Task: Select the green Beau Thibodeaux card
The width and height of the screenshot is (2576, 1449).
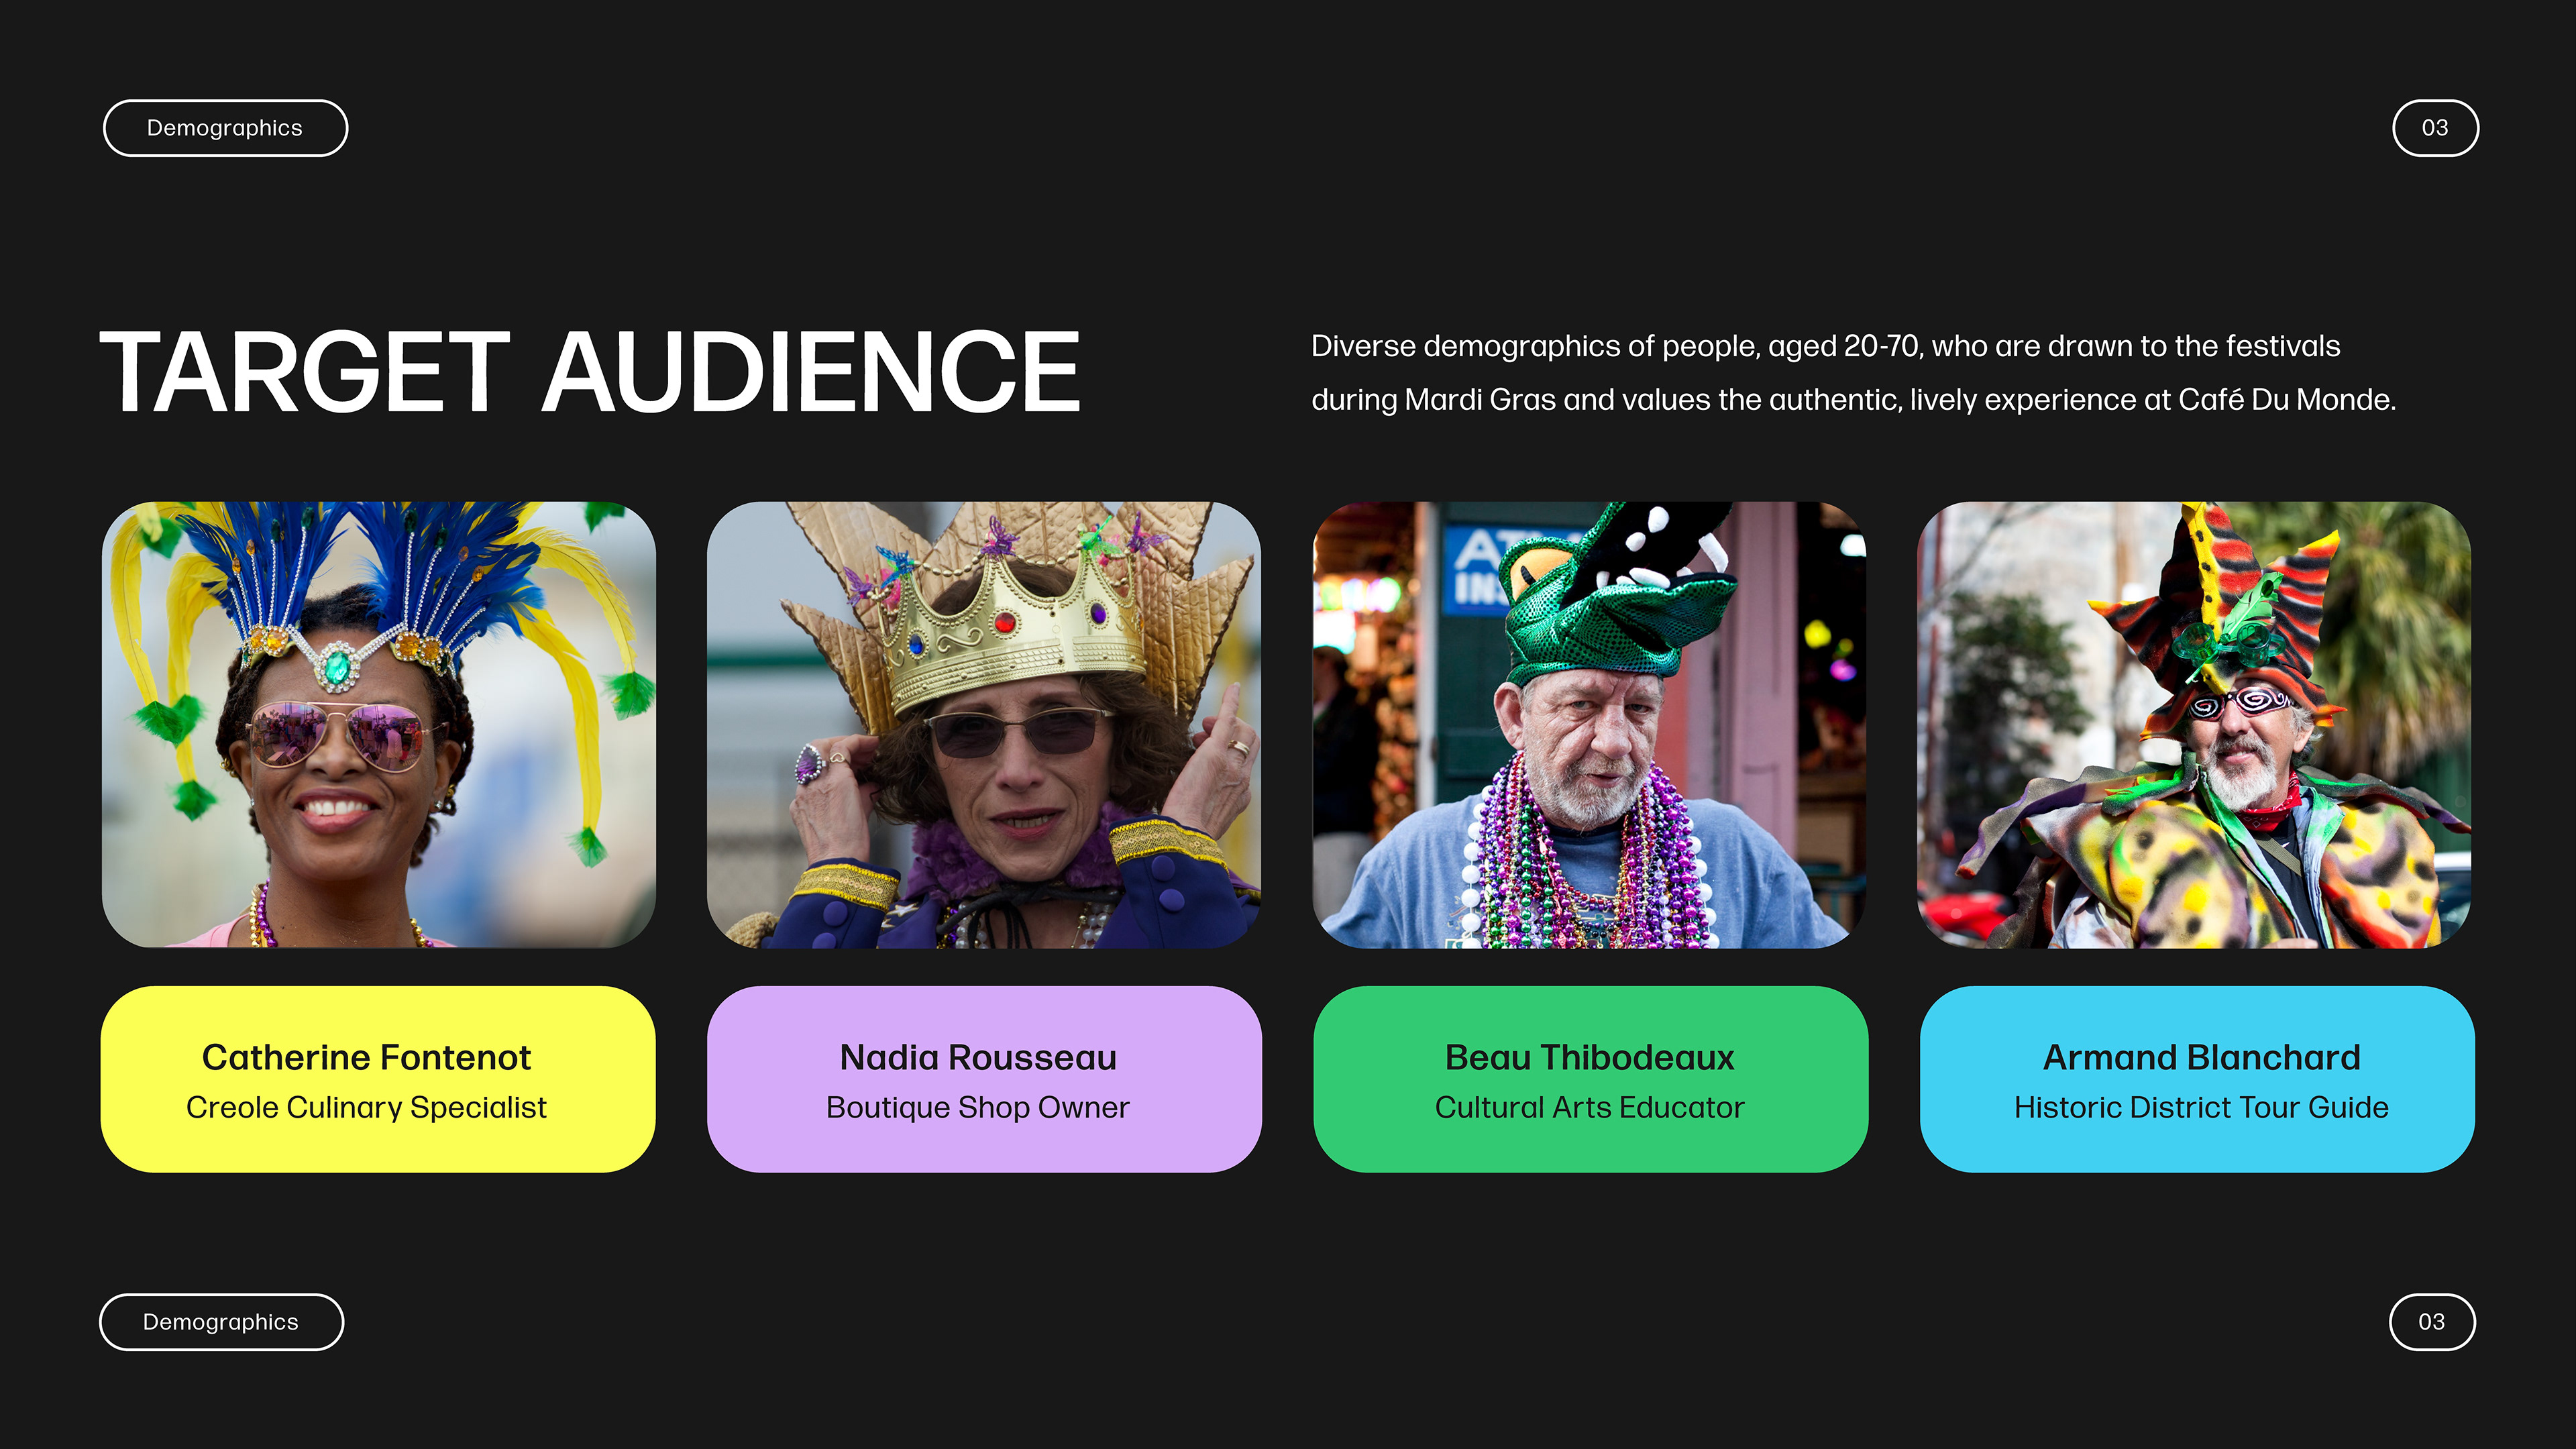Action: pyautogui.click(x=1591, y=1079)
